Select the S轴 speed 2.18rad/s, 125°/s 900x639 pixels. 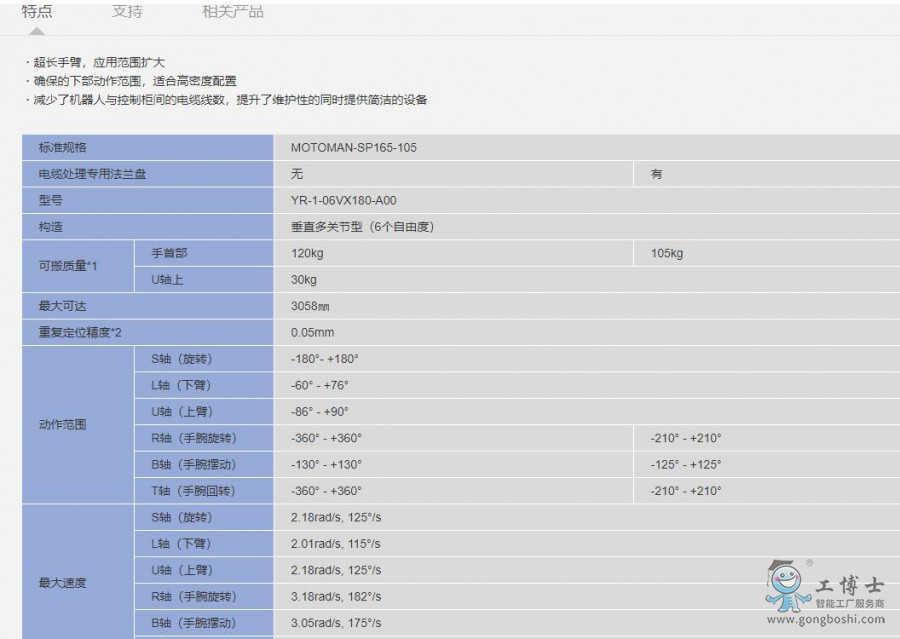click(336, 517)
